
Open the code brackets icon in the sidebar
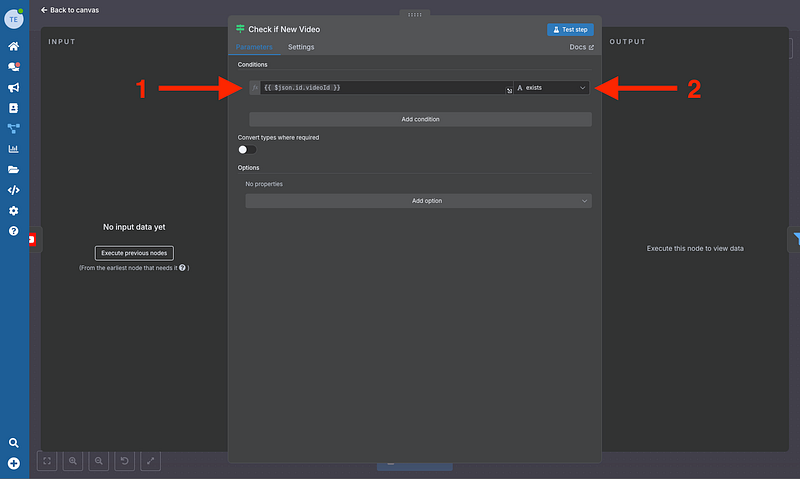point(14,190)
